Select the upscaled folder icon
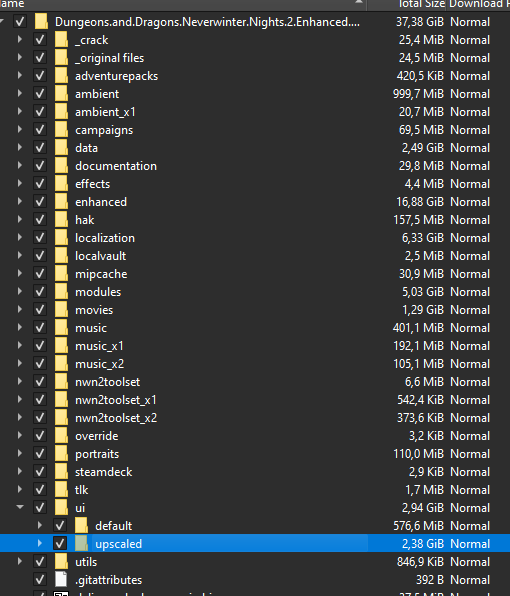This screenshot has width=510, height=596. 81,544
